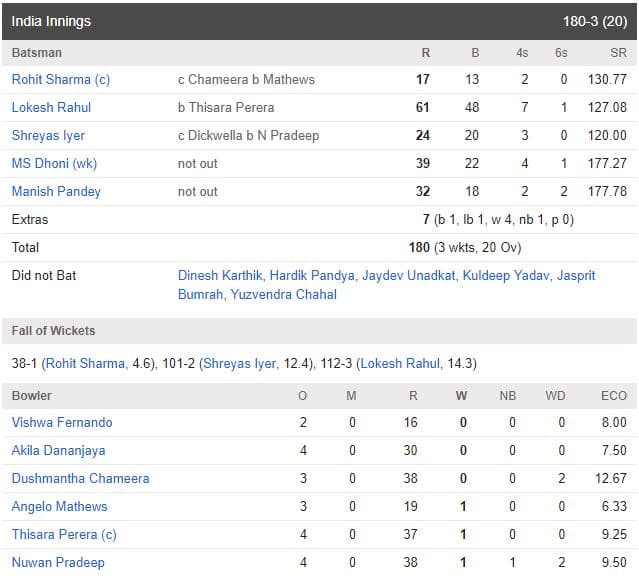Click Jaydev Unadkat's name
This screenshot has width=639, height=582.
click(406, 275)
